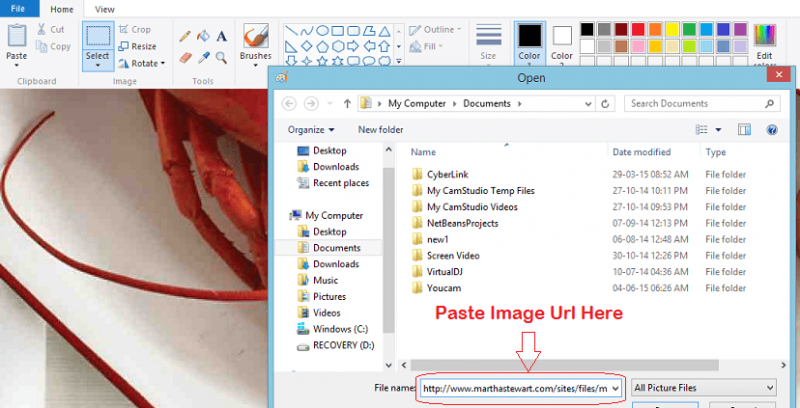
Task: Select the Text tool
Action: (221, 36)
